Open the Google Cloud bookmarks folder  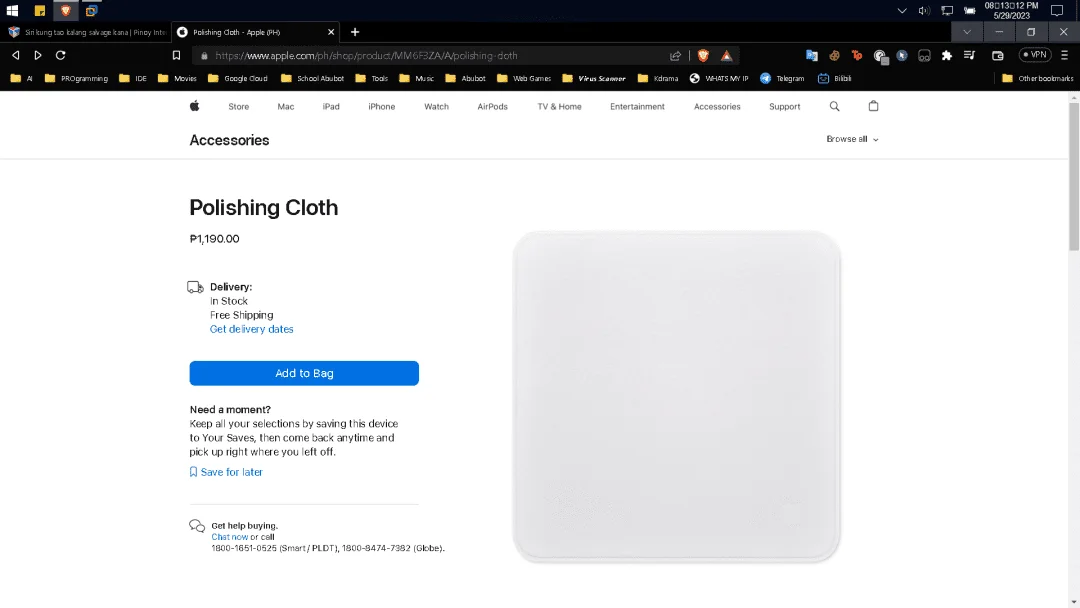click(x=238, y=78)
